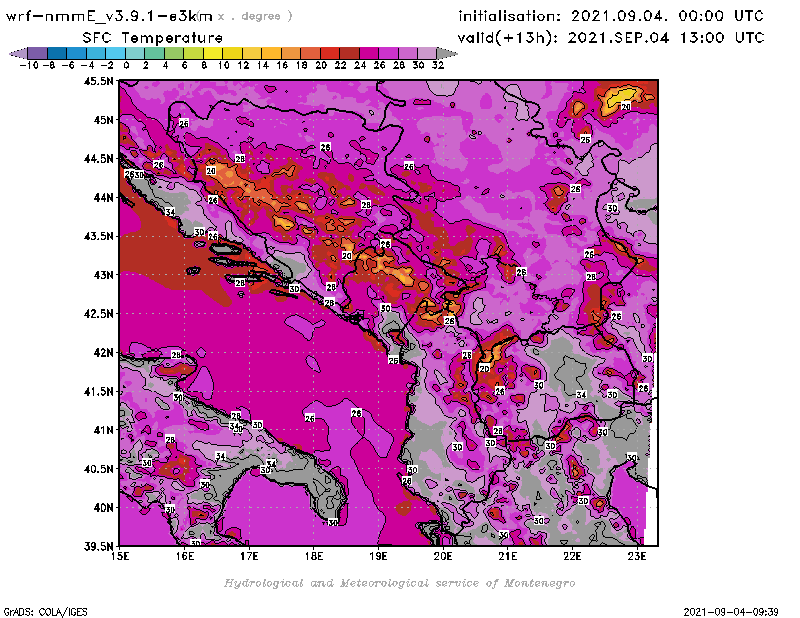Click the light blue legend swatch between -4 and -2
This screenshot has height=618, width=800.
96,53
